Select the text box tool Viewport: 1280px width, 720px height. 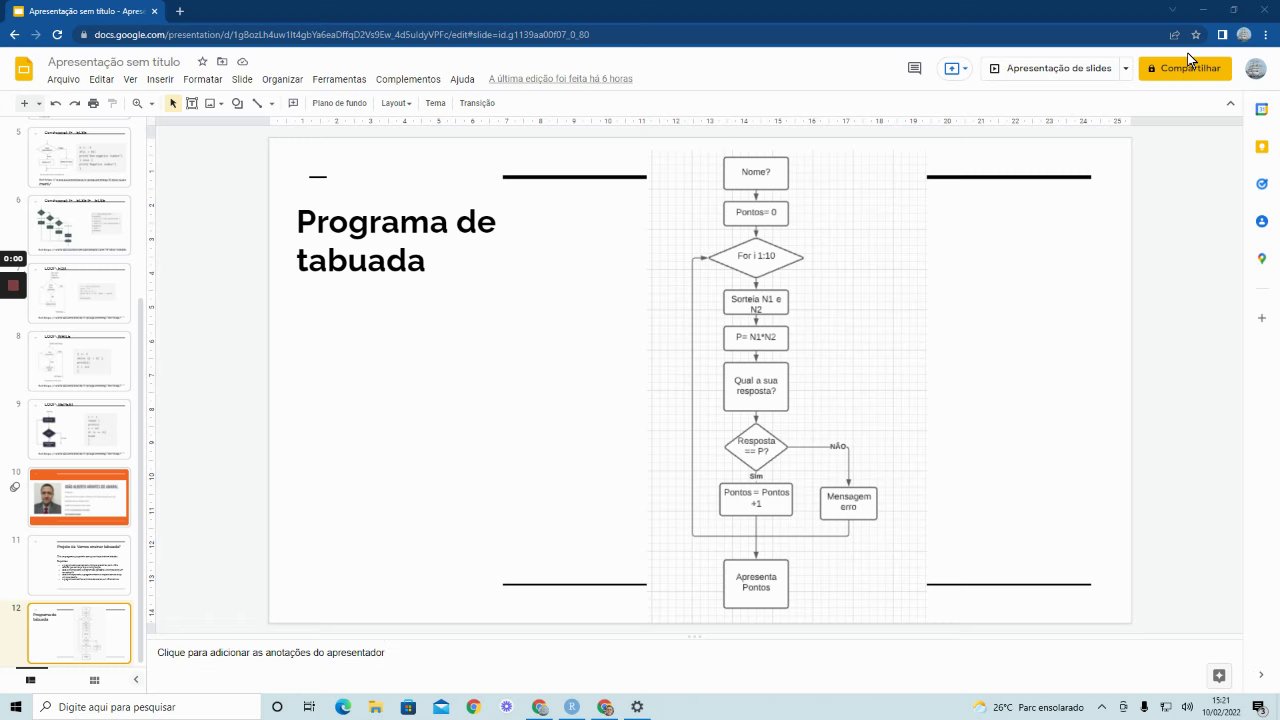[192, 103]
